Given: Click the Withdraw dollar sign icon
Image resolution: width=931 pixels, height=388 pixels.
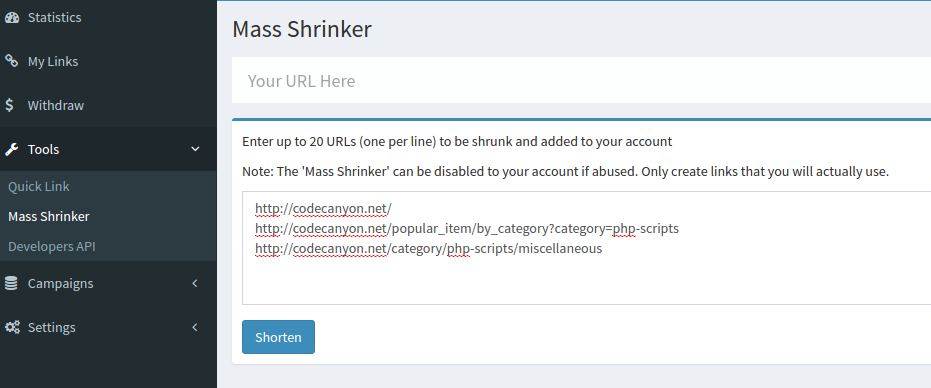Looking at the screenshot, I should point(10,105).
